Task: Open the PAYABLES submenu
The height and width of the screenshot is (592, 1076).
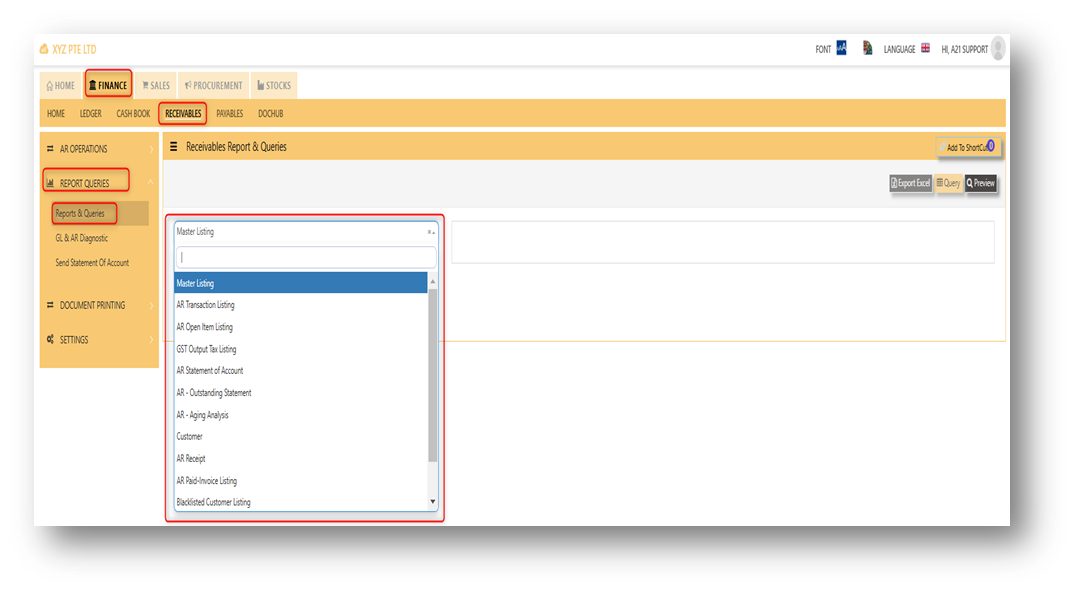Action: pyautogui.click(x=230, y=114)
